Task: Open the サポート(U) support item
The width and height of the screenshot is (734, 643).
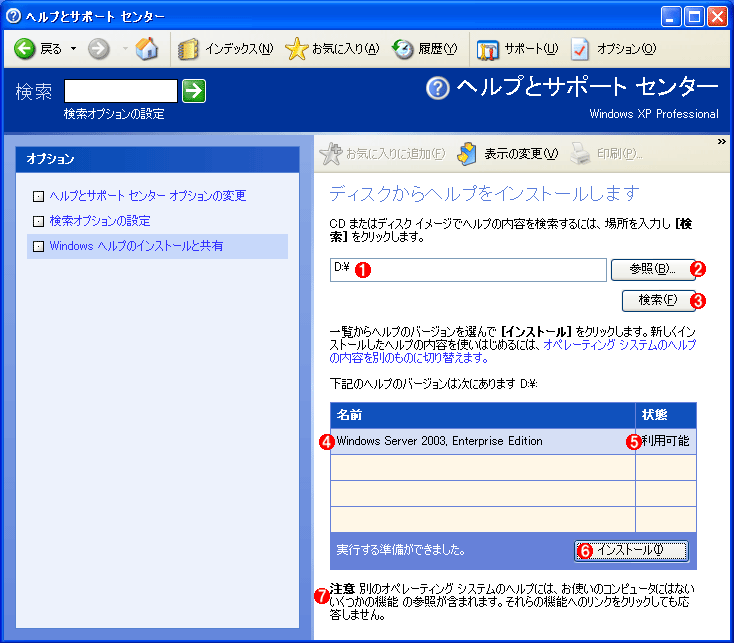Action: (517, 49)
